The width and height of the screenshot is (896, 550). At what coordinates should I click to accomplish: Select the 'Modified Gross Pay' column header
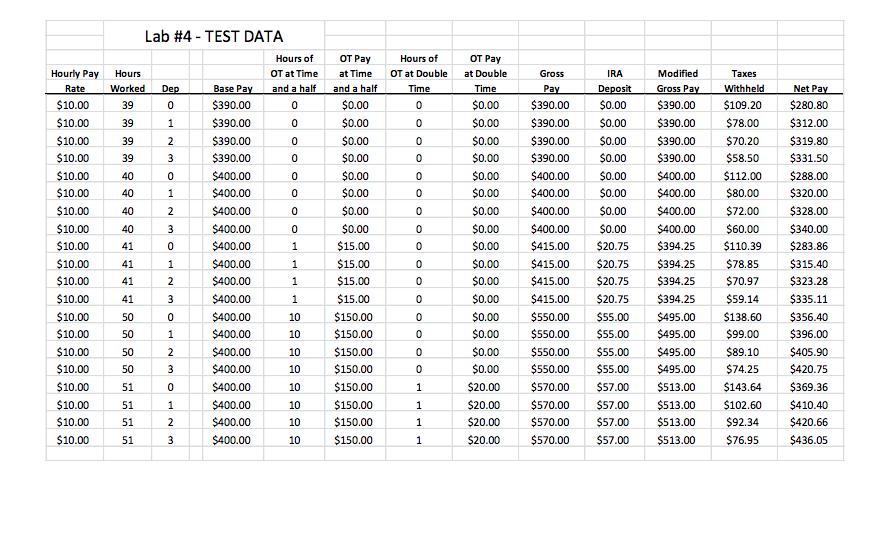coord(678,81)
